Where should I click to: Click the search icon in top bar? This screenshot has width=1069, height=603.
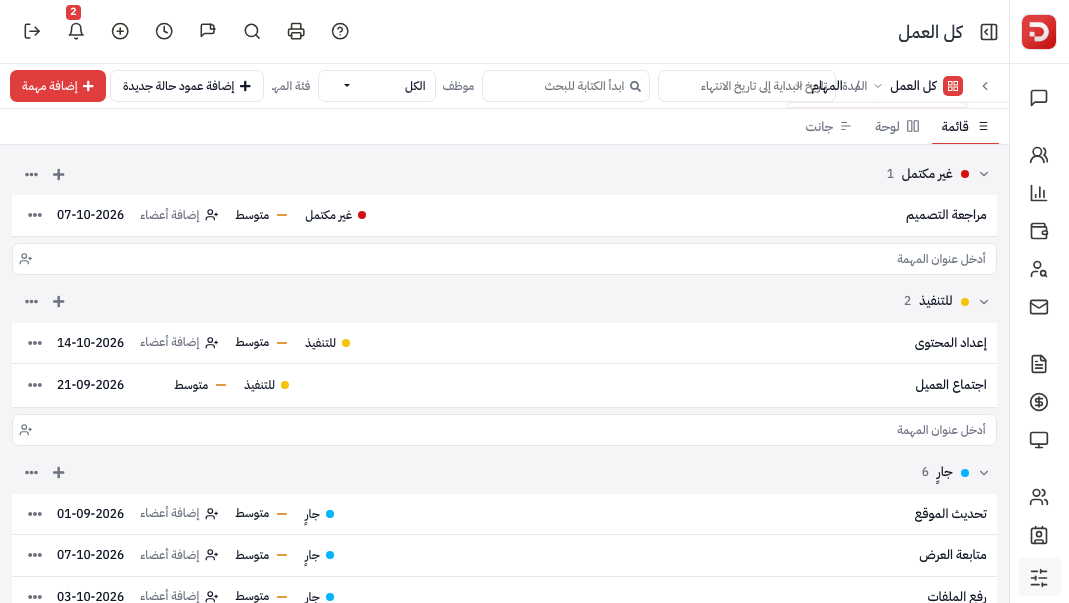tap(252, 31)
